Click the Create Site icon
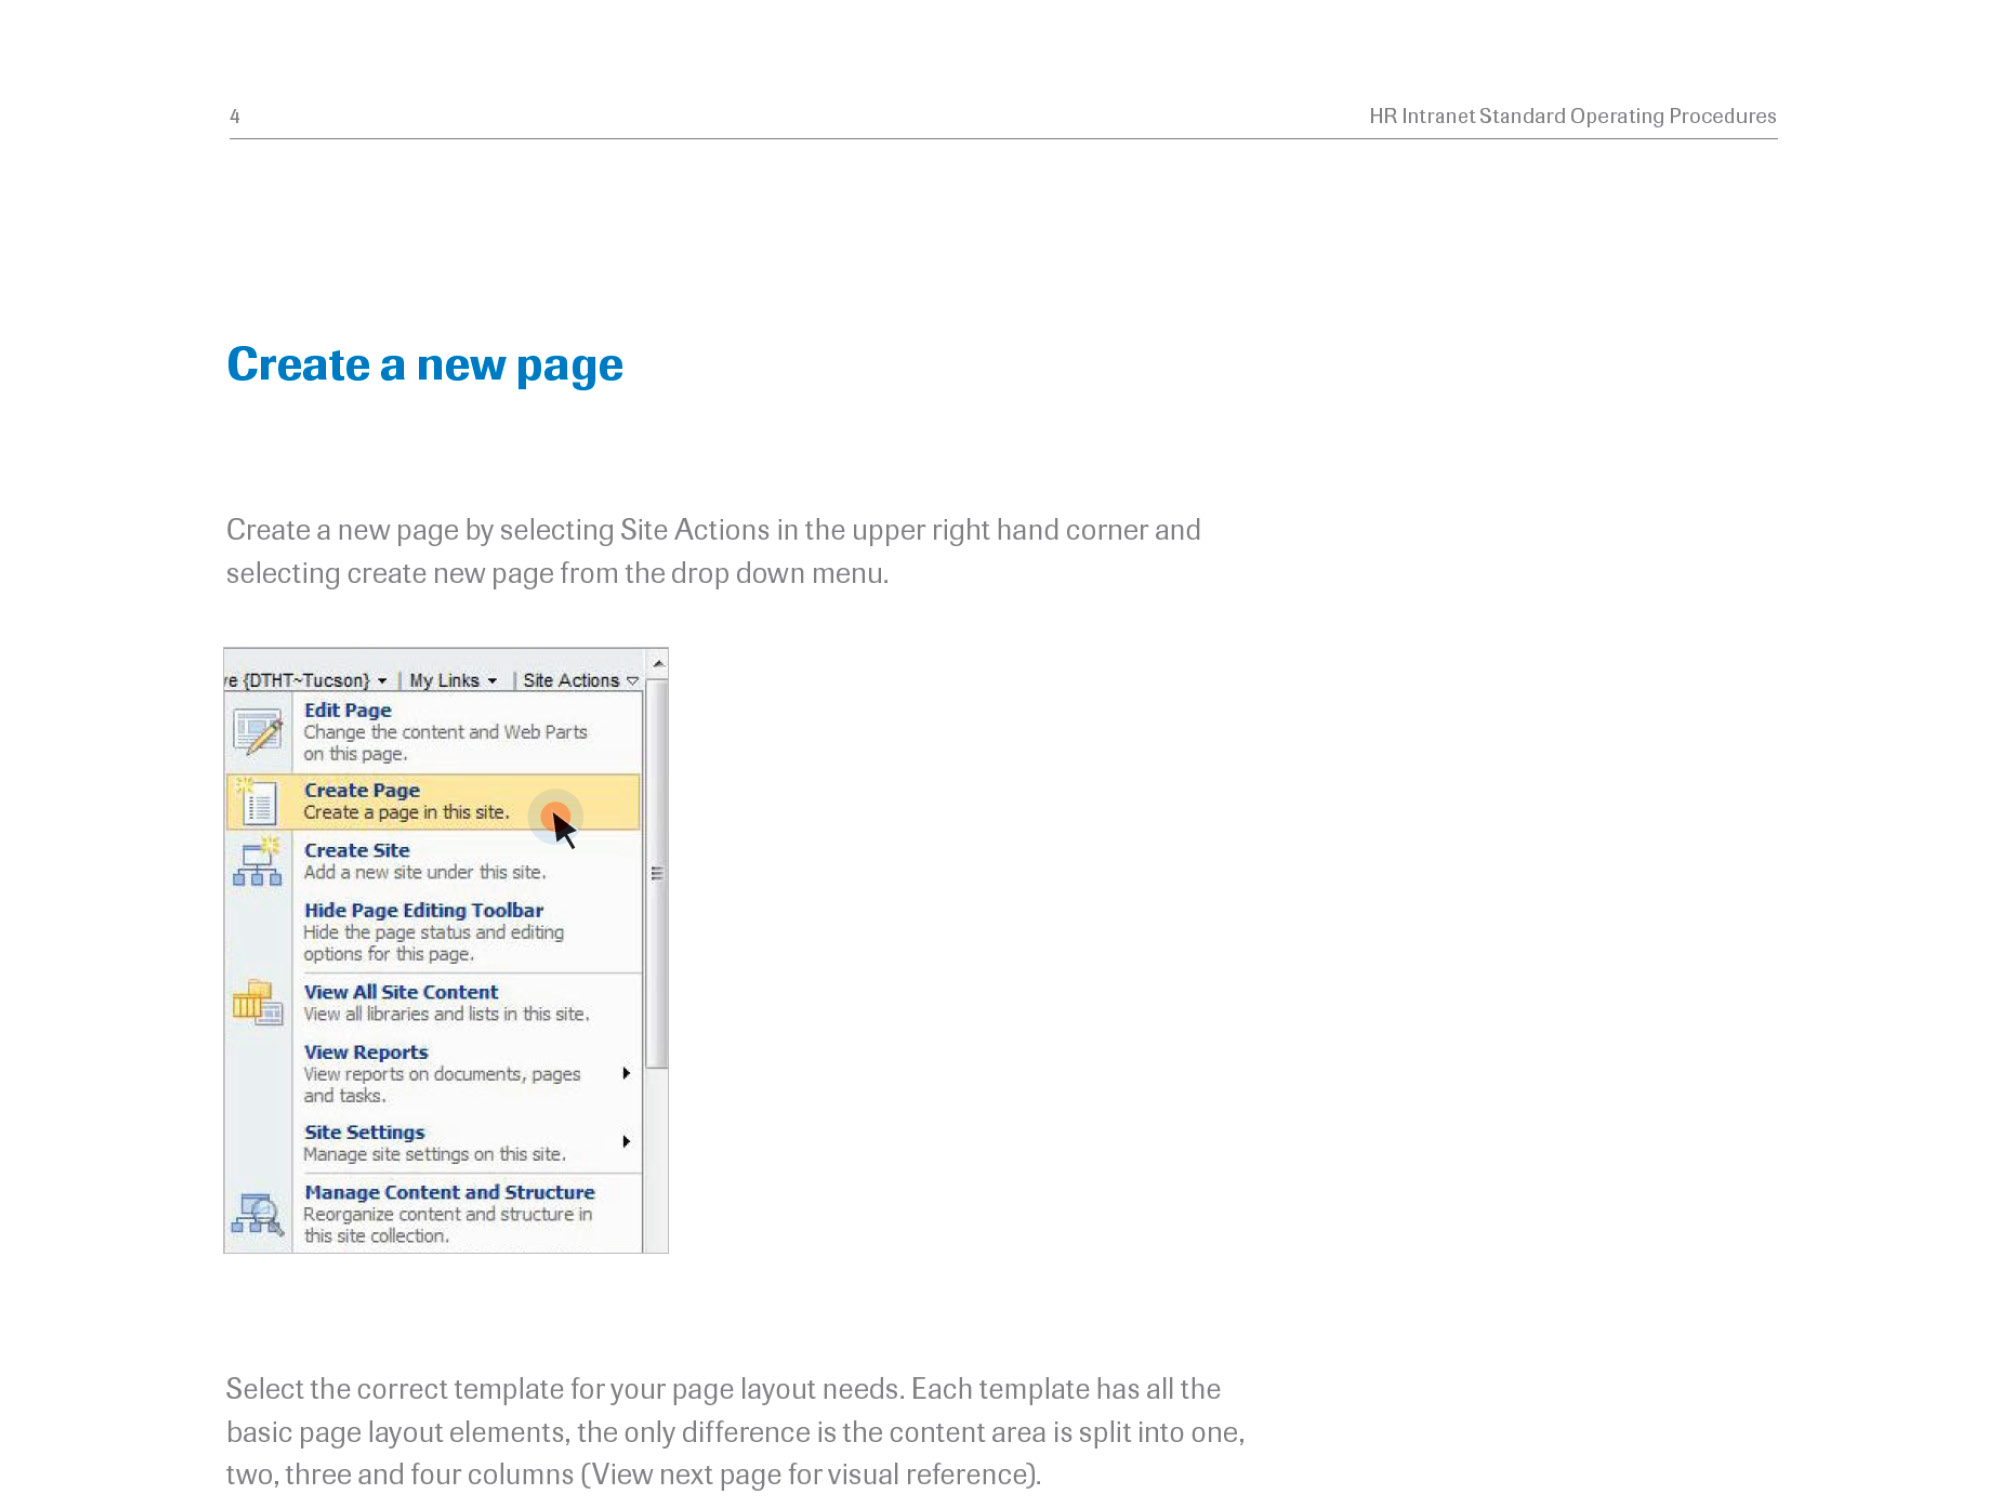The height and width of the screenshot is (1500, 2000). pos(257,862)
